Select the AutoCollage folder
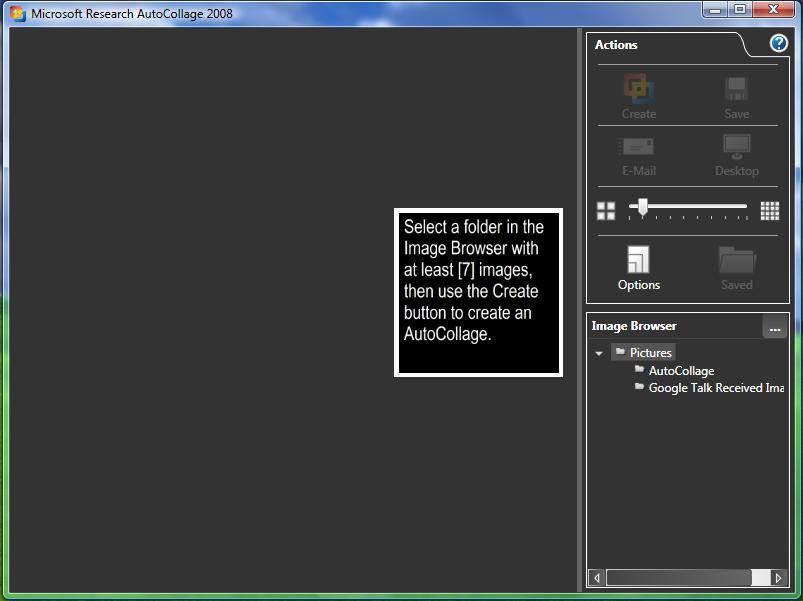 (681, 371)
